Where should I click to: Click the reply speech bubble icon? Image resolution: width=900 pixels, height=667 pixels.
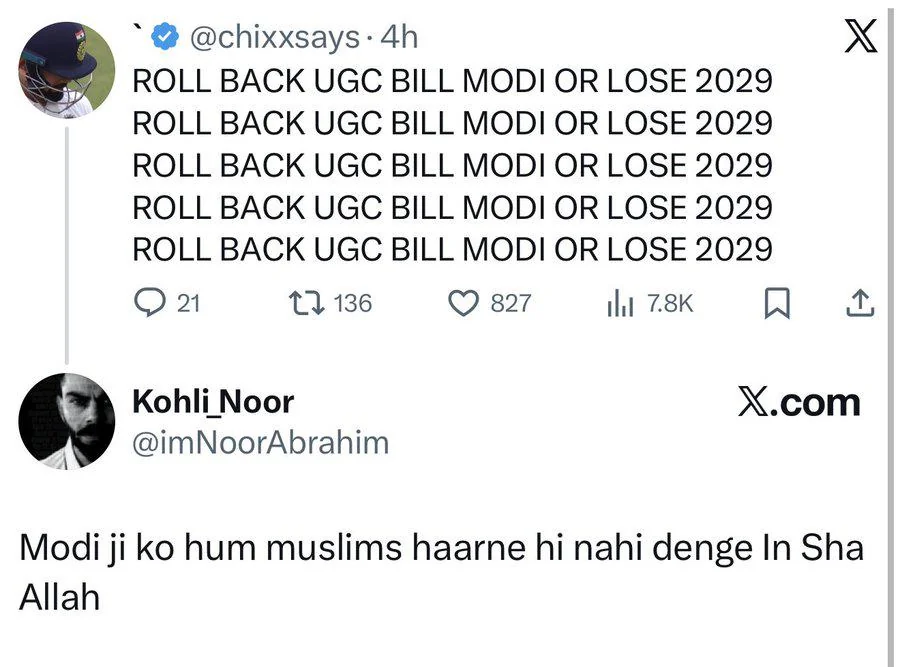pos(150,302)
